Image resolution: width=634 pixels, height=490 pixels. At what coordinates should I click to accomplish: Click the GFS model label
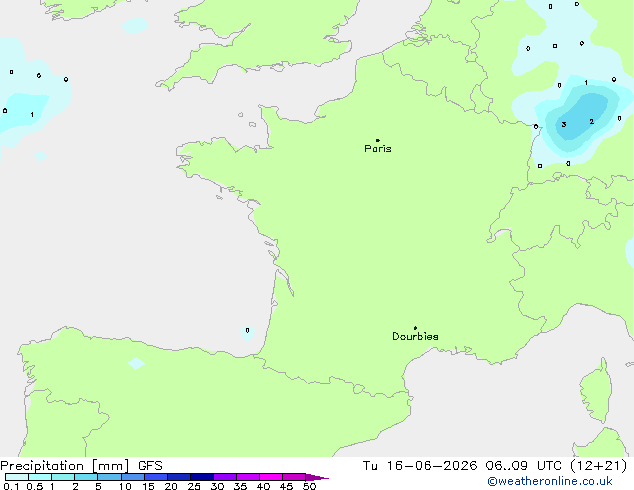tap(150, 466)
